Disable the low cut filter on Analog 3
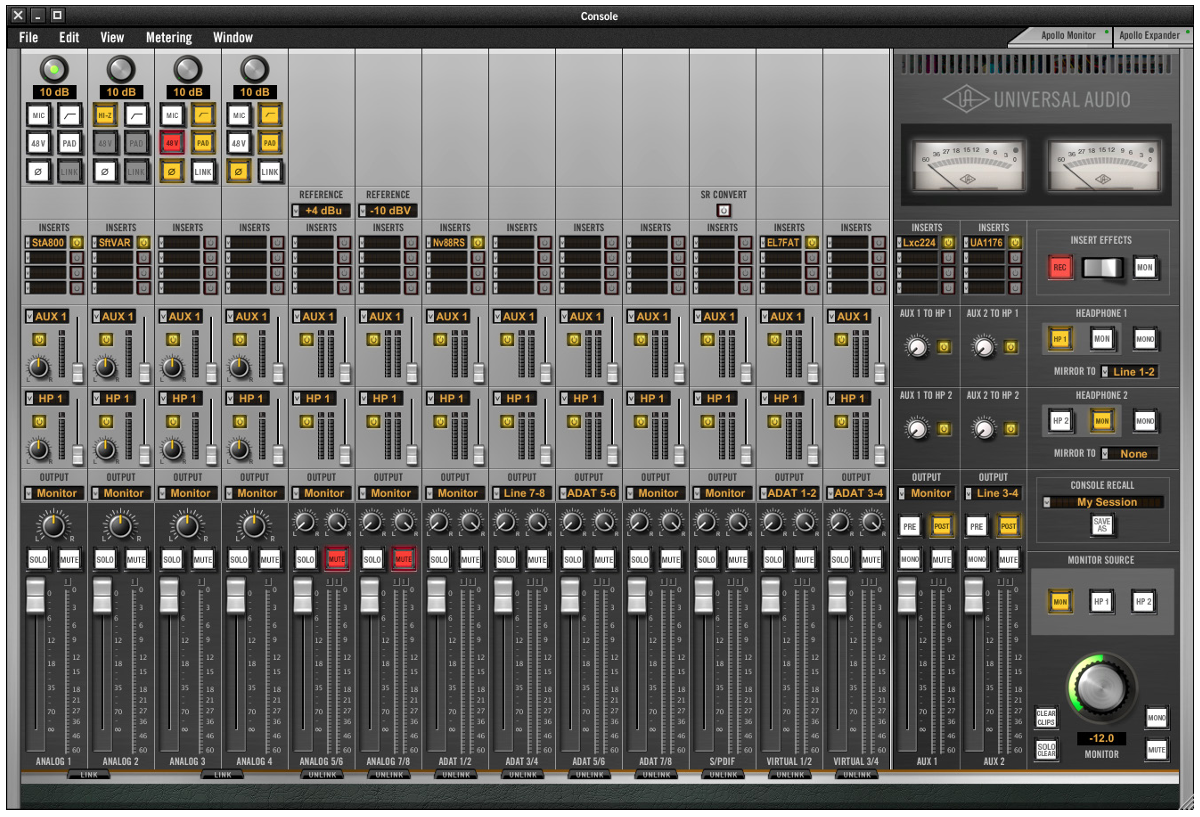 pos(203,116)
